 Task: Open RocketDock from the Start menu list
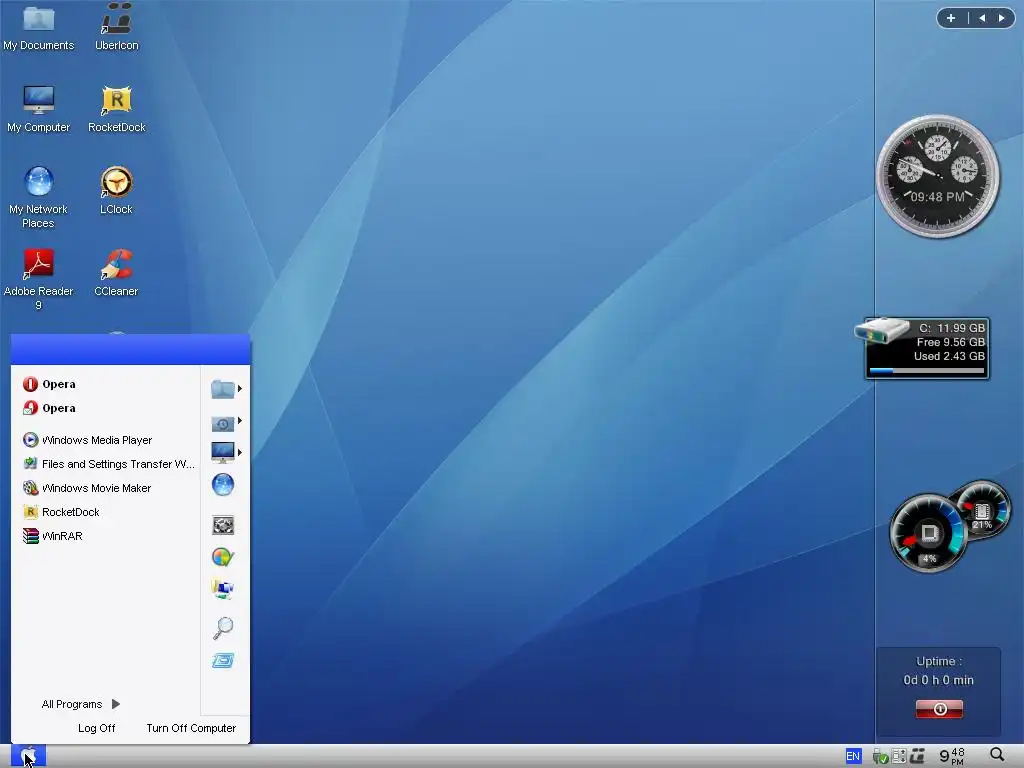point(61,512)
